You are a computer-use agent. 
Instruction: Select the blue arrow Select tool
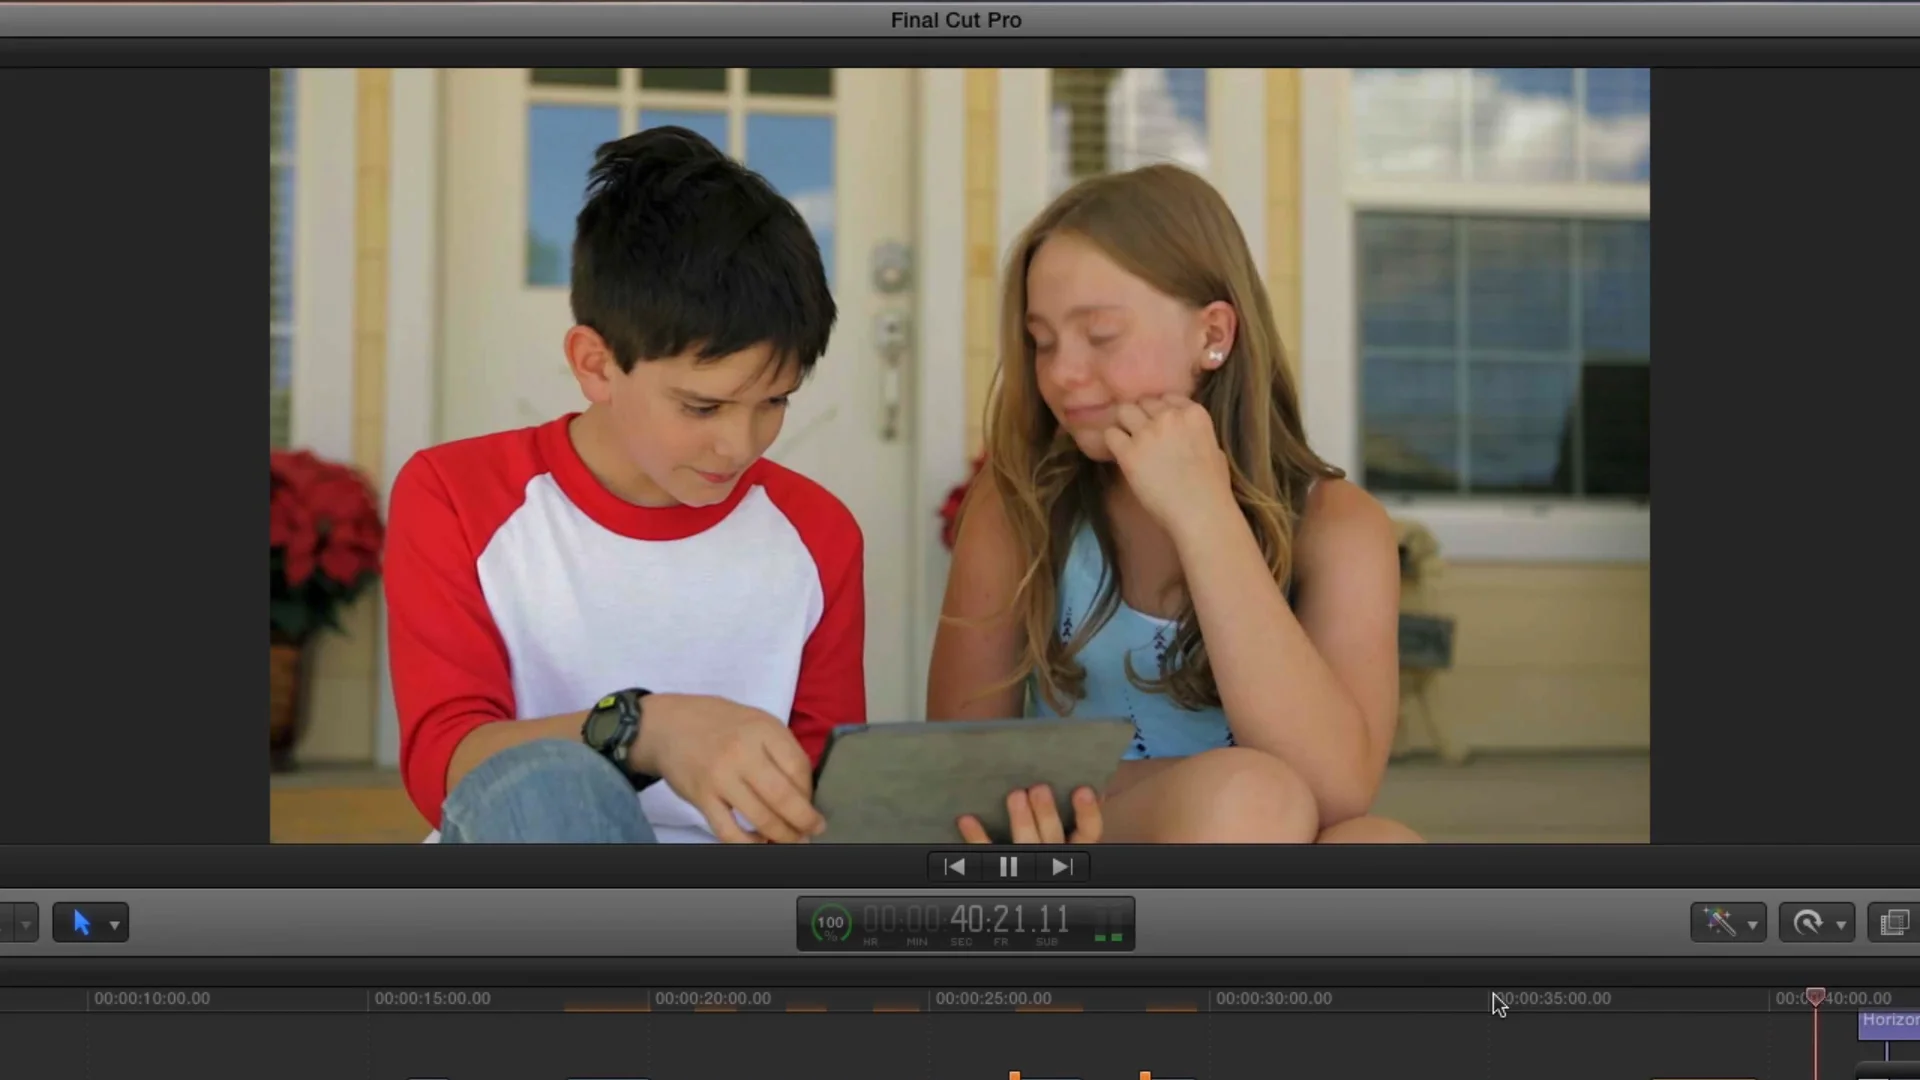coord(82,923)
